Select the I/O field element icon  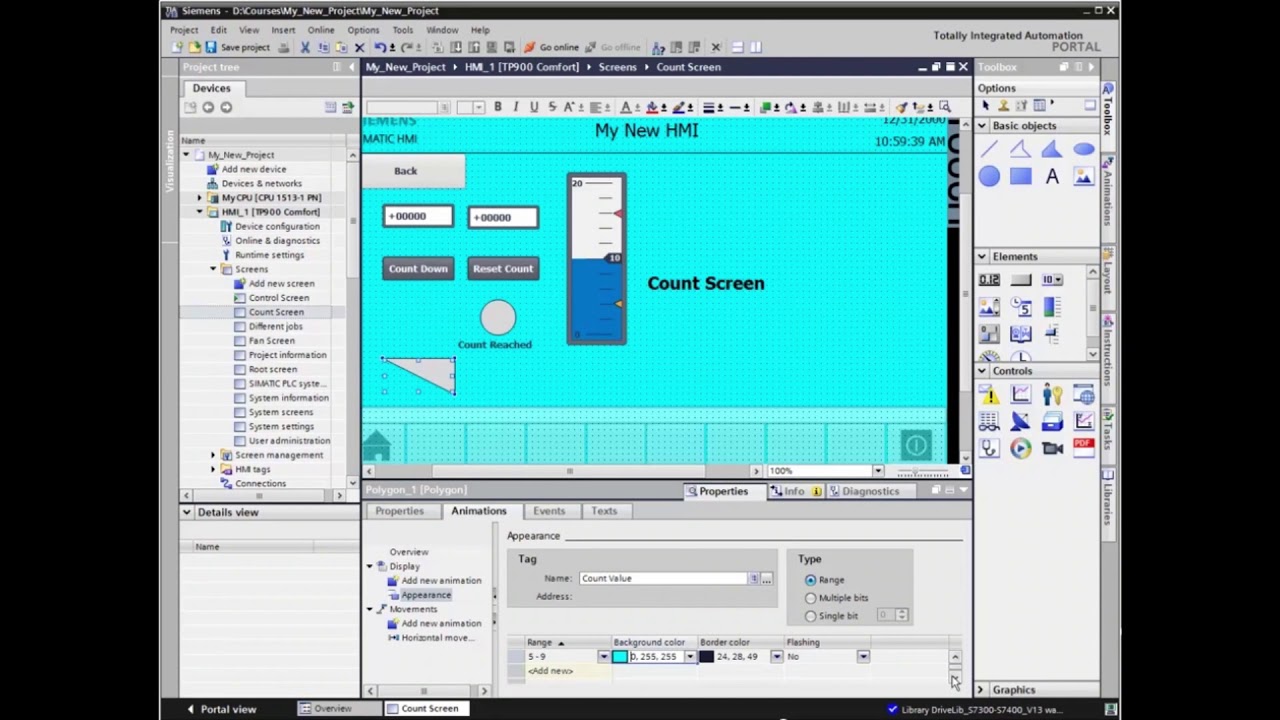pyautogui.click(x=989, y=280)
